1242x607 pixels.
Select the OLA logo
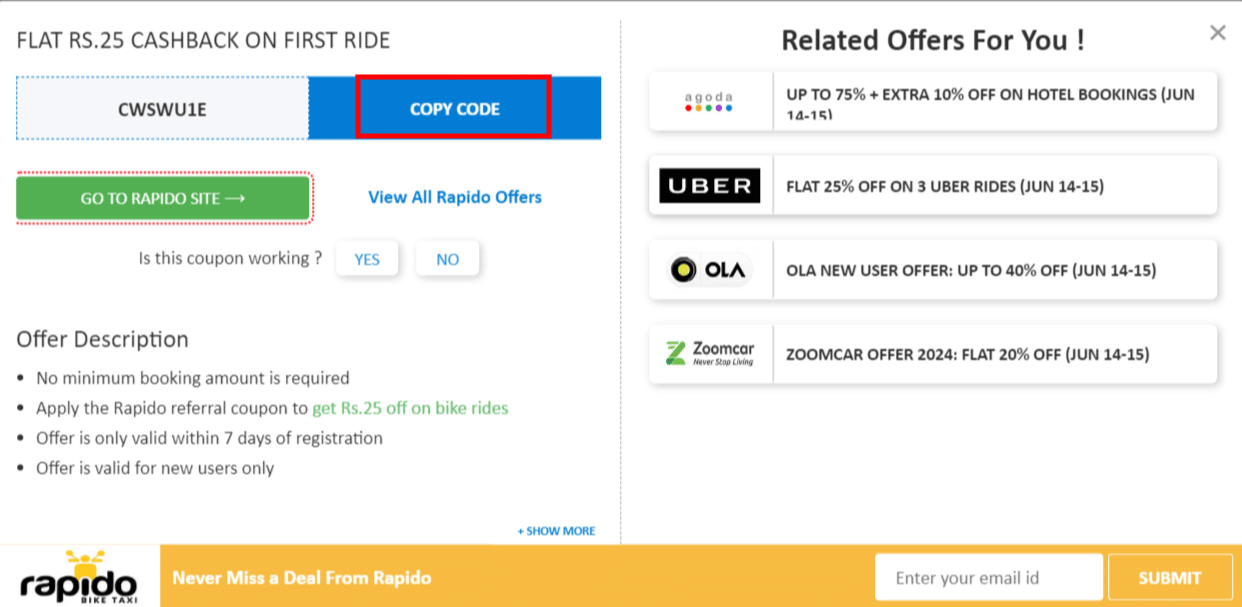click(x=710, y=269)
